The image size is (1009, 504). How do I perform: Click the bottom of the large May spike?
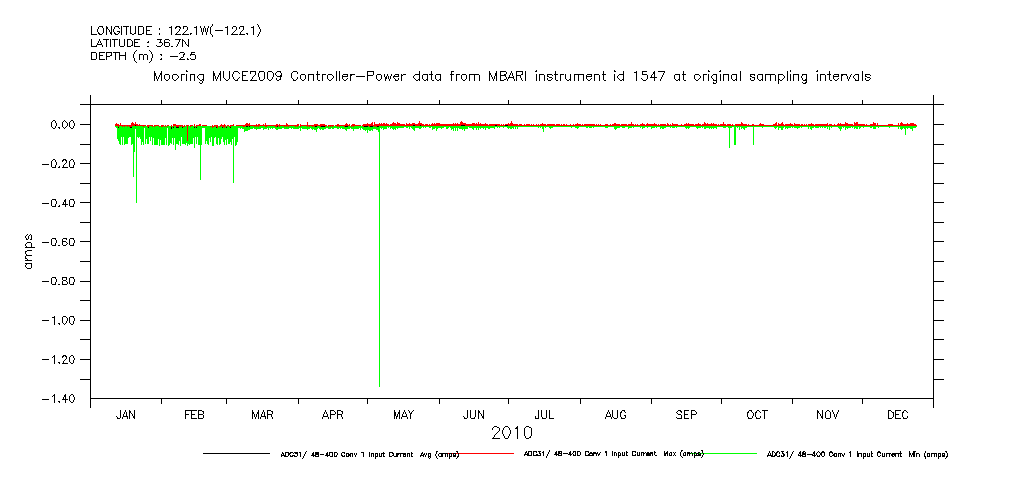pyautogui.click(x=379, y=385)
